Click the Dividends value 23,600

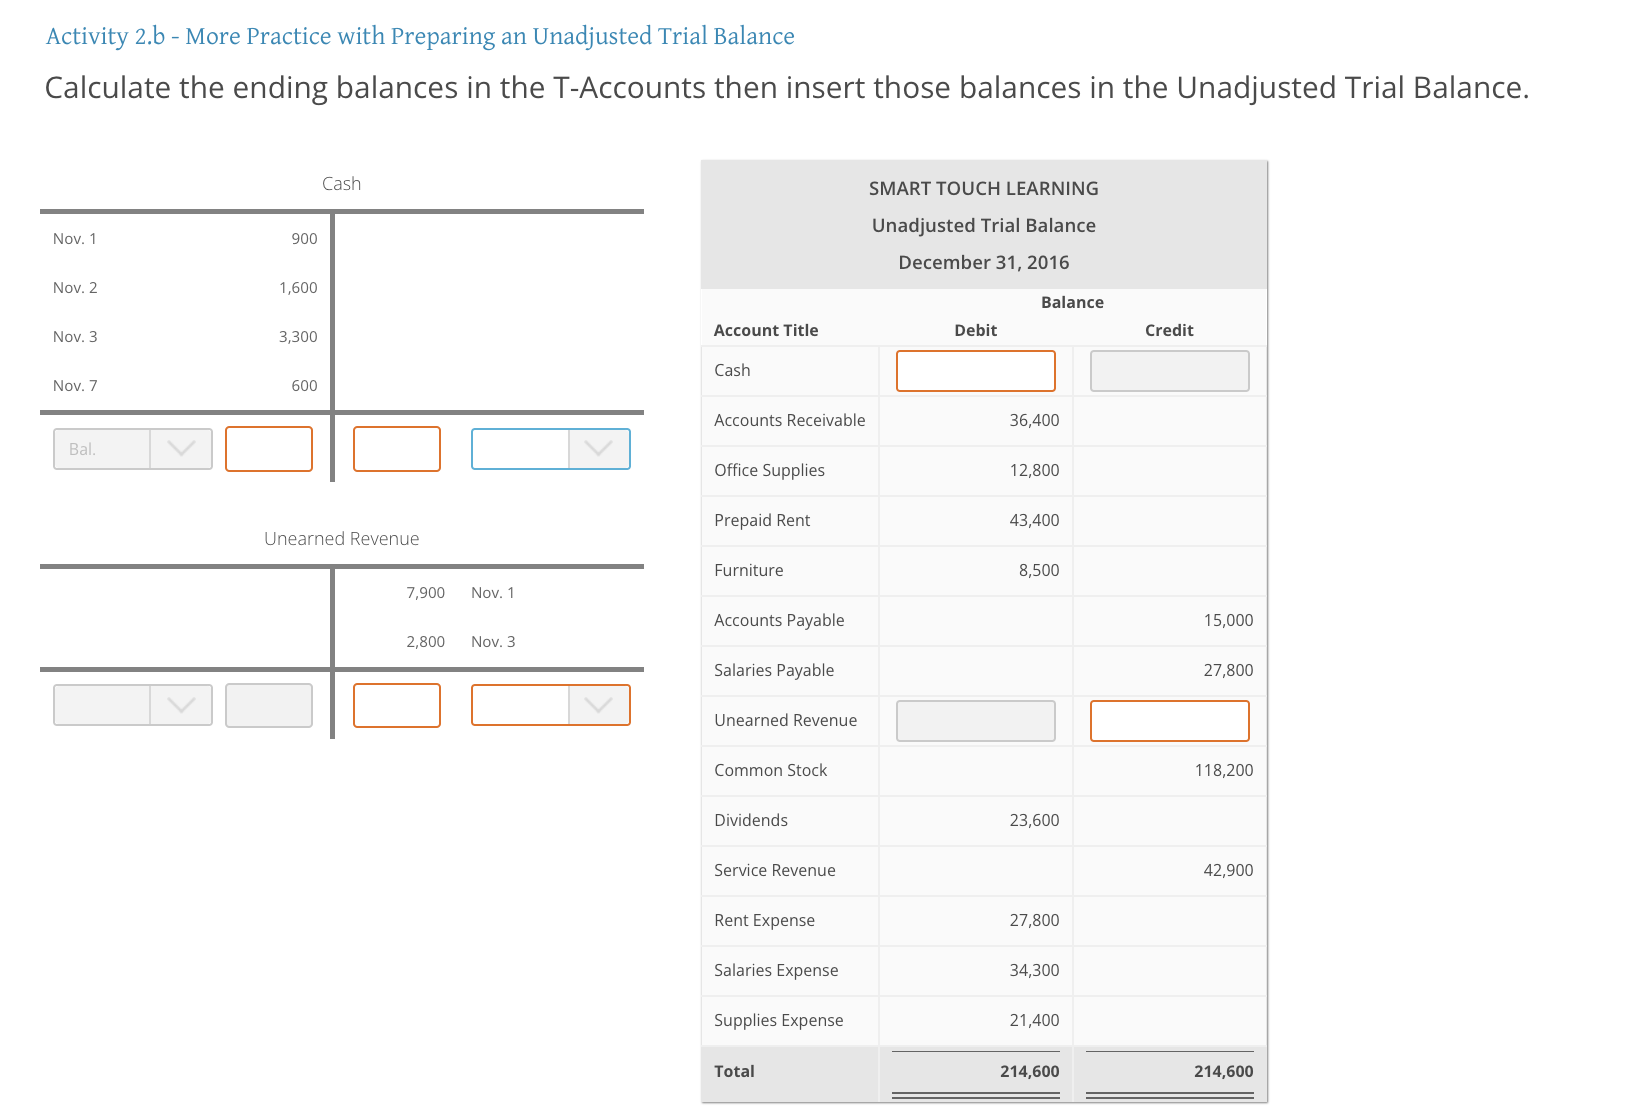[x=1034, y=820]
